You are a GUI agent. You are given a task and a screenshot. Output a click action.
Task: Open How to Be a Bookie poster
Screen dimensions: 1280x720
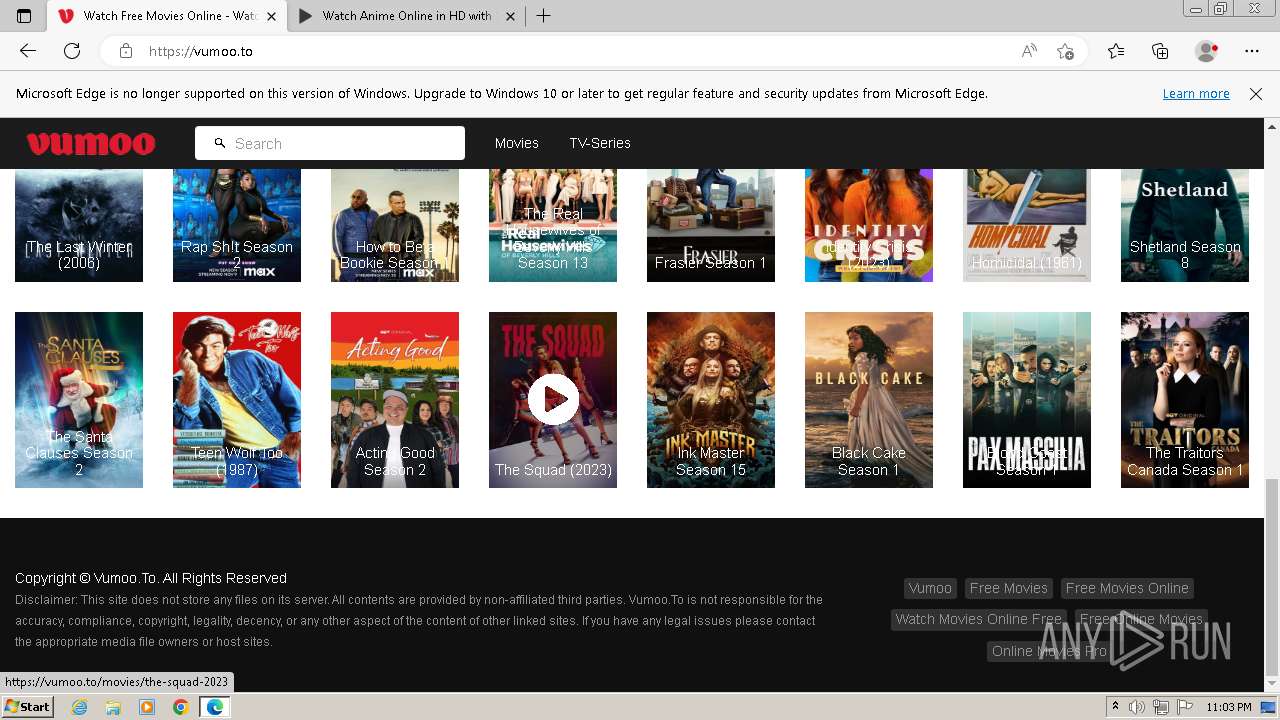395,226
